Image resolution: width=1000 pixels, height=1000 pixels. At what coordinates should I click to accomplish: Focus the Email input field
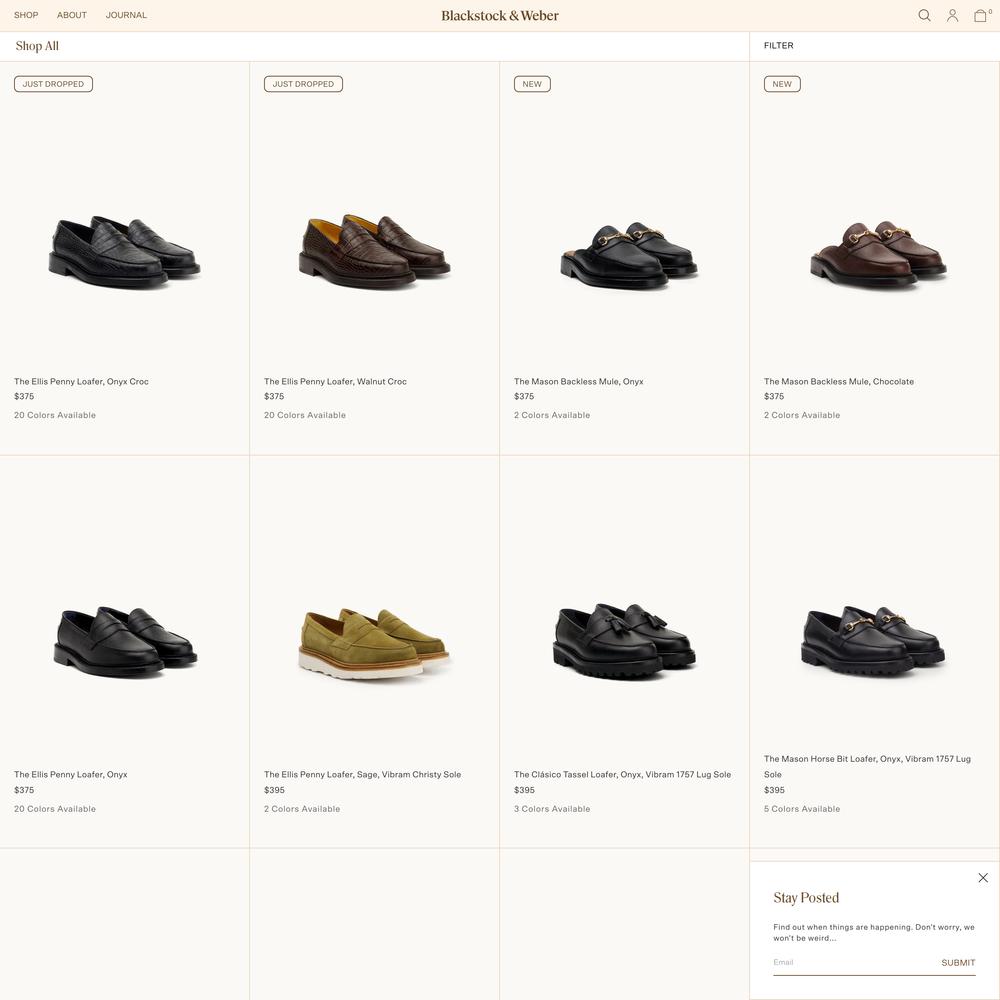855,962
